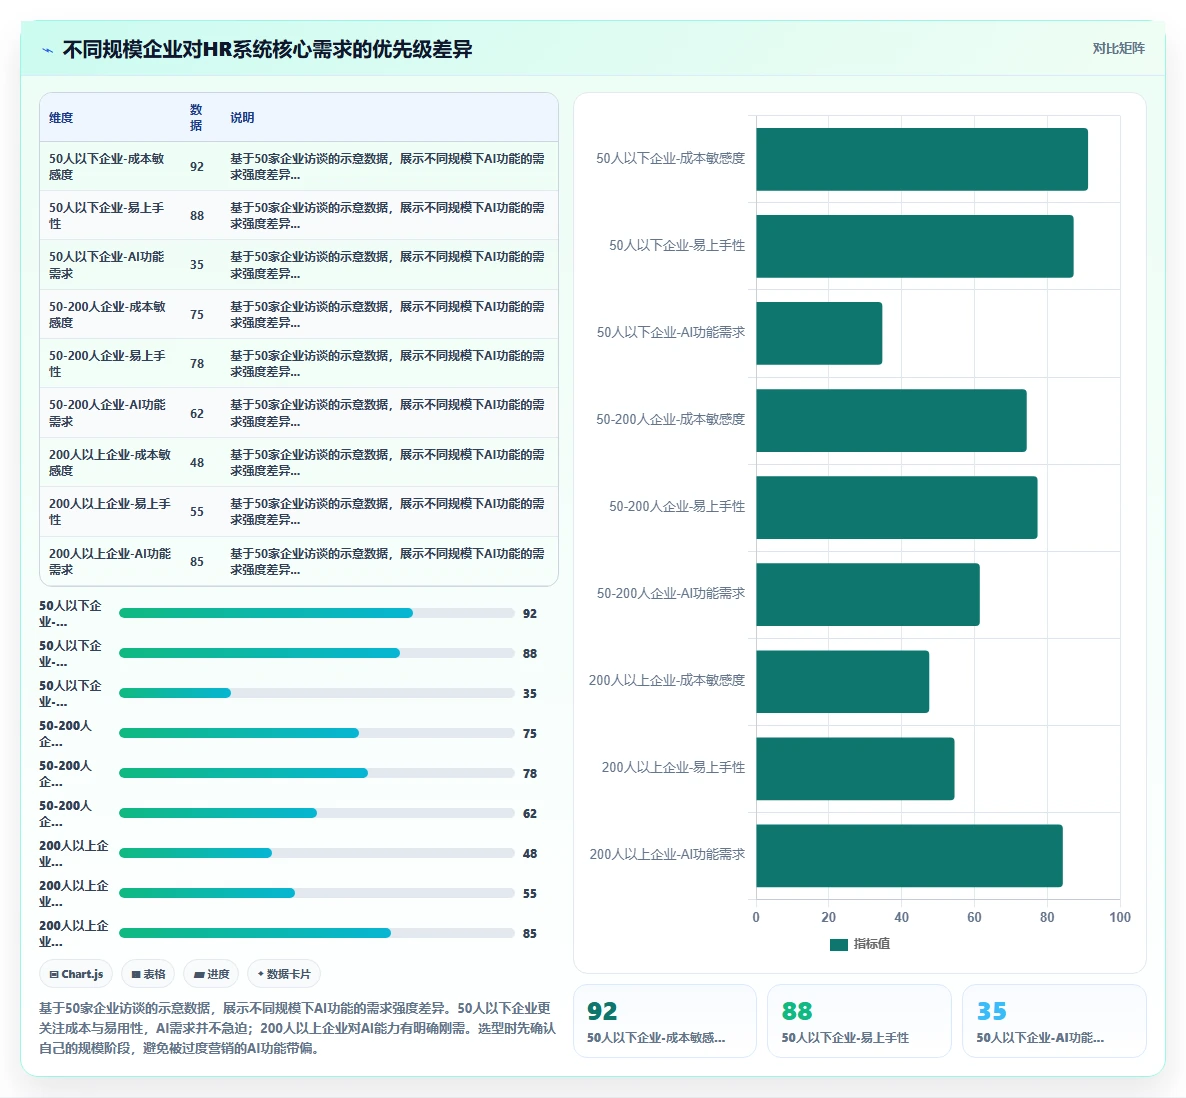This screenshot has height=1098, width=1186.
Task: Select the 数据卡片 tag chip
Action: (x=284, y=974)
